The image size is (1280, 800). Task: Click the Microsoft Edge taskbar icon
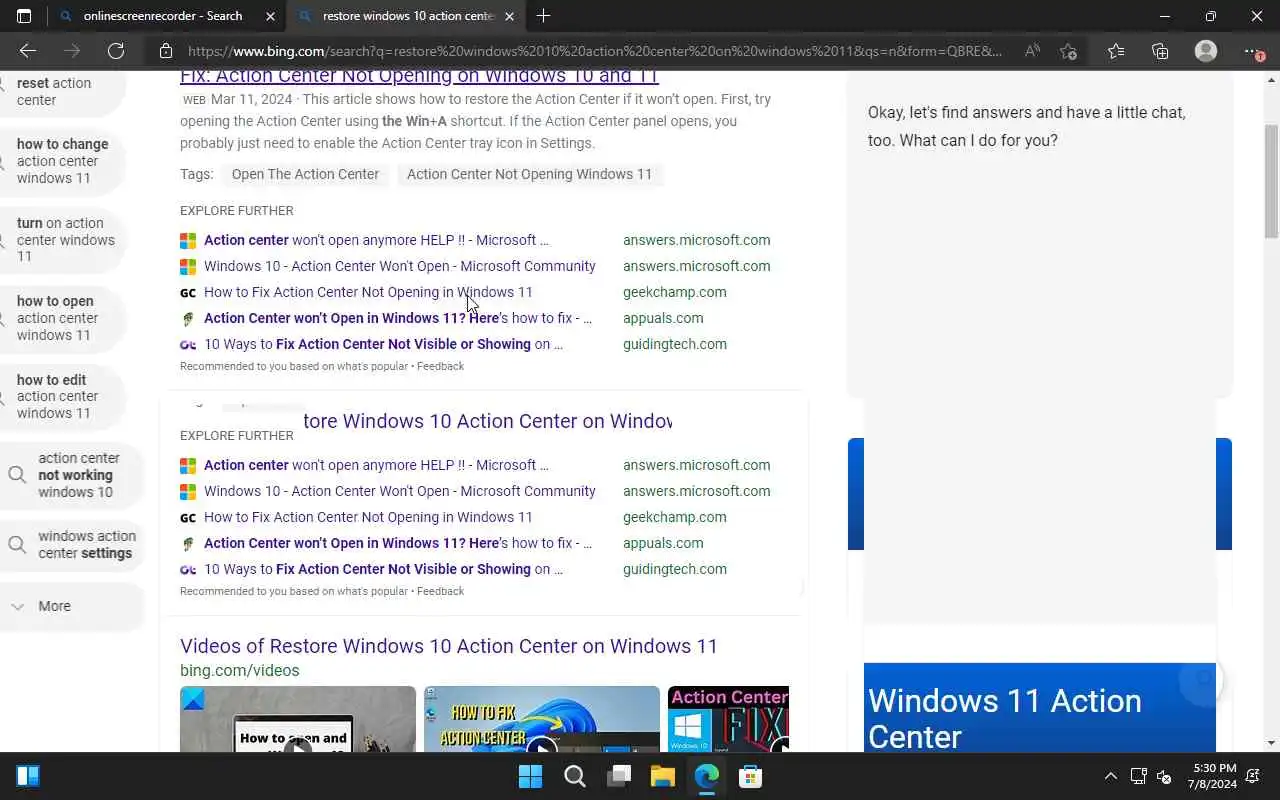coord(706,776)
